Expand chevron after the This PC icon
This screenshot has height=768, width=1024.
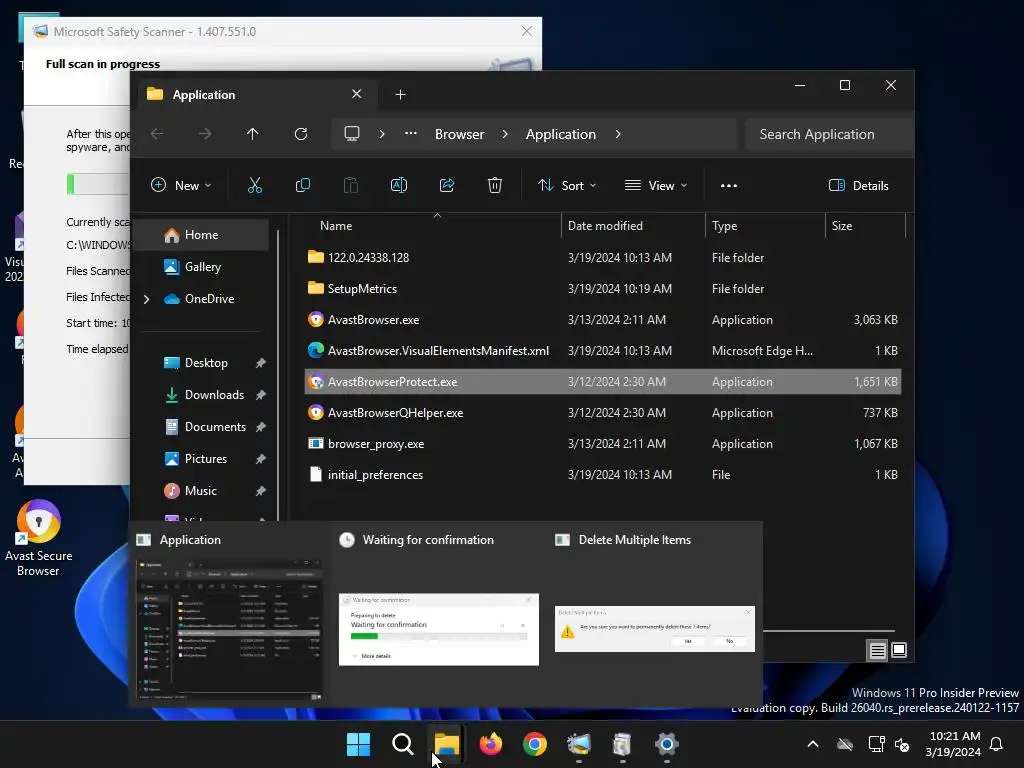[x=382, y=134]
